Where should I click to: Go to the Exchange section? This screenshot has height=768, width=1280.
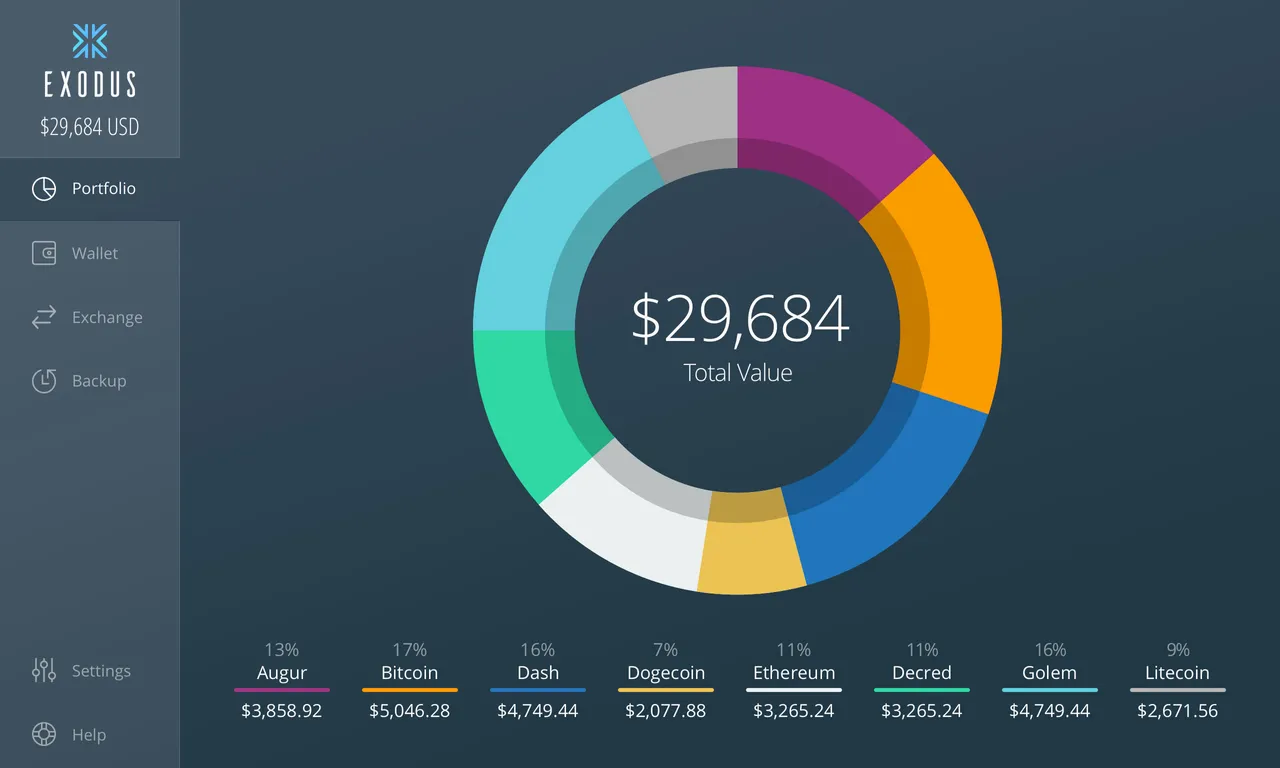click(90, 317)
